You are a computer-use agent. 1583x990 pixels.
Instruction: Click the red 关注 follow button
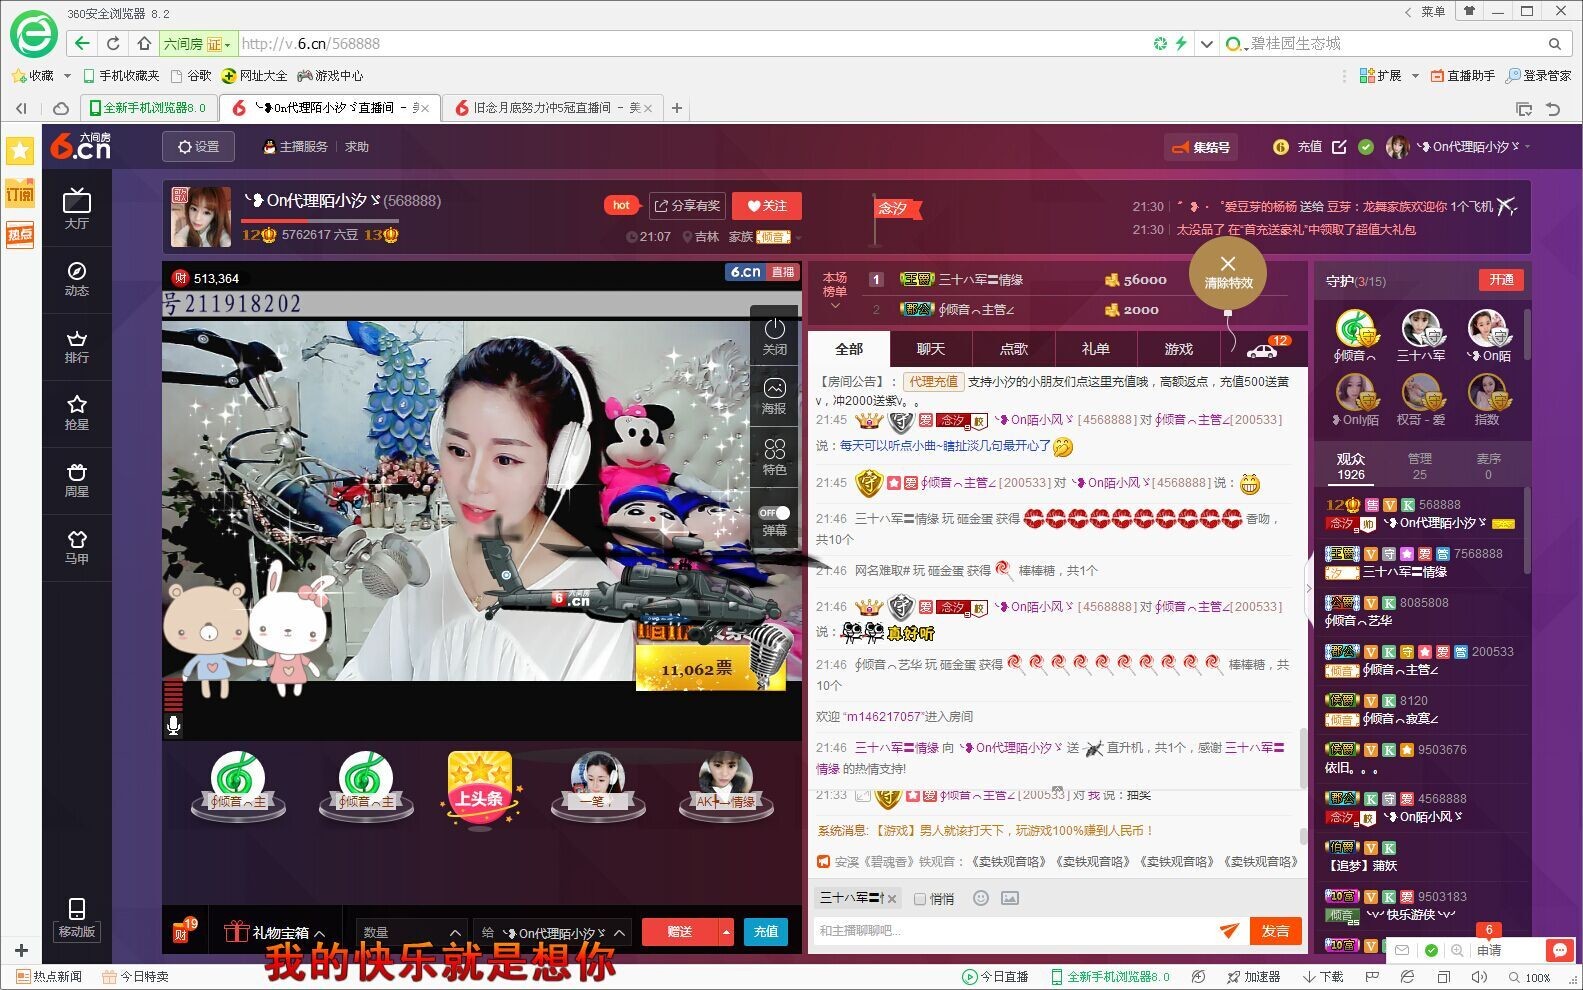(766, 206)
